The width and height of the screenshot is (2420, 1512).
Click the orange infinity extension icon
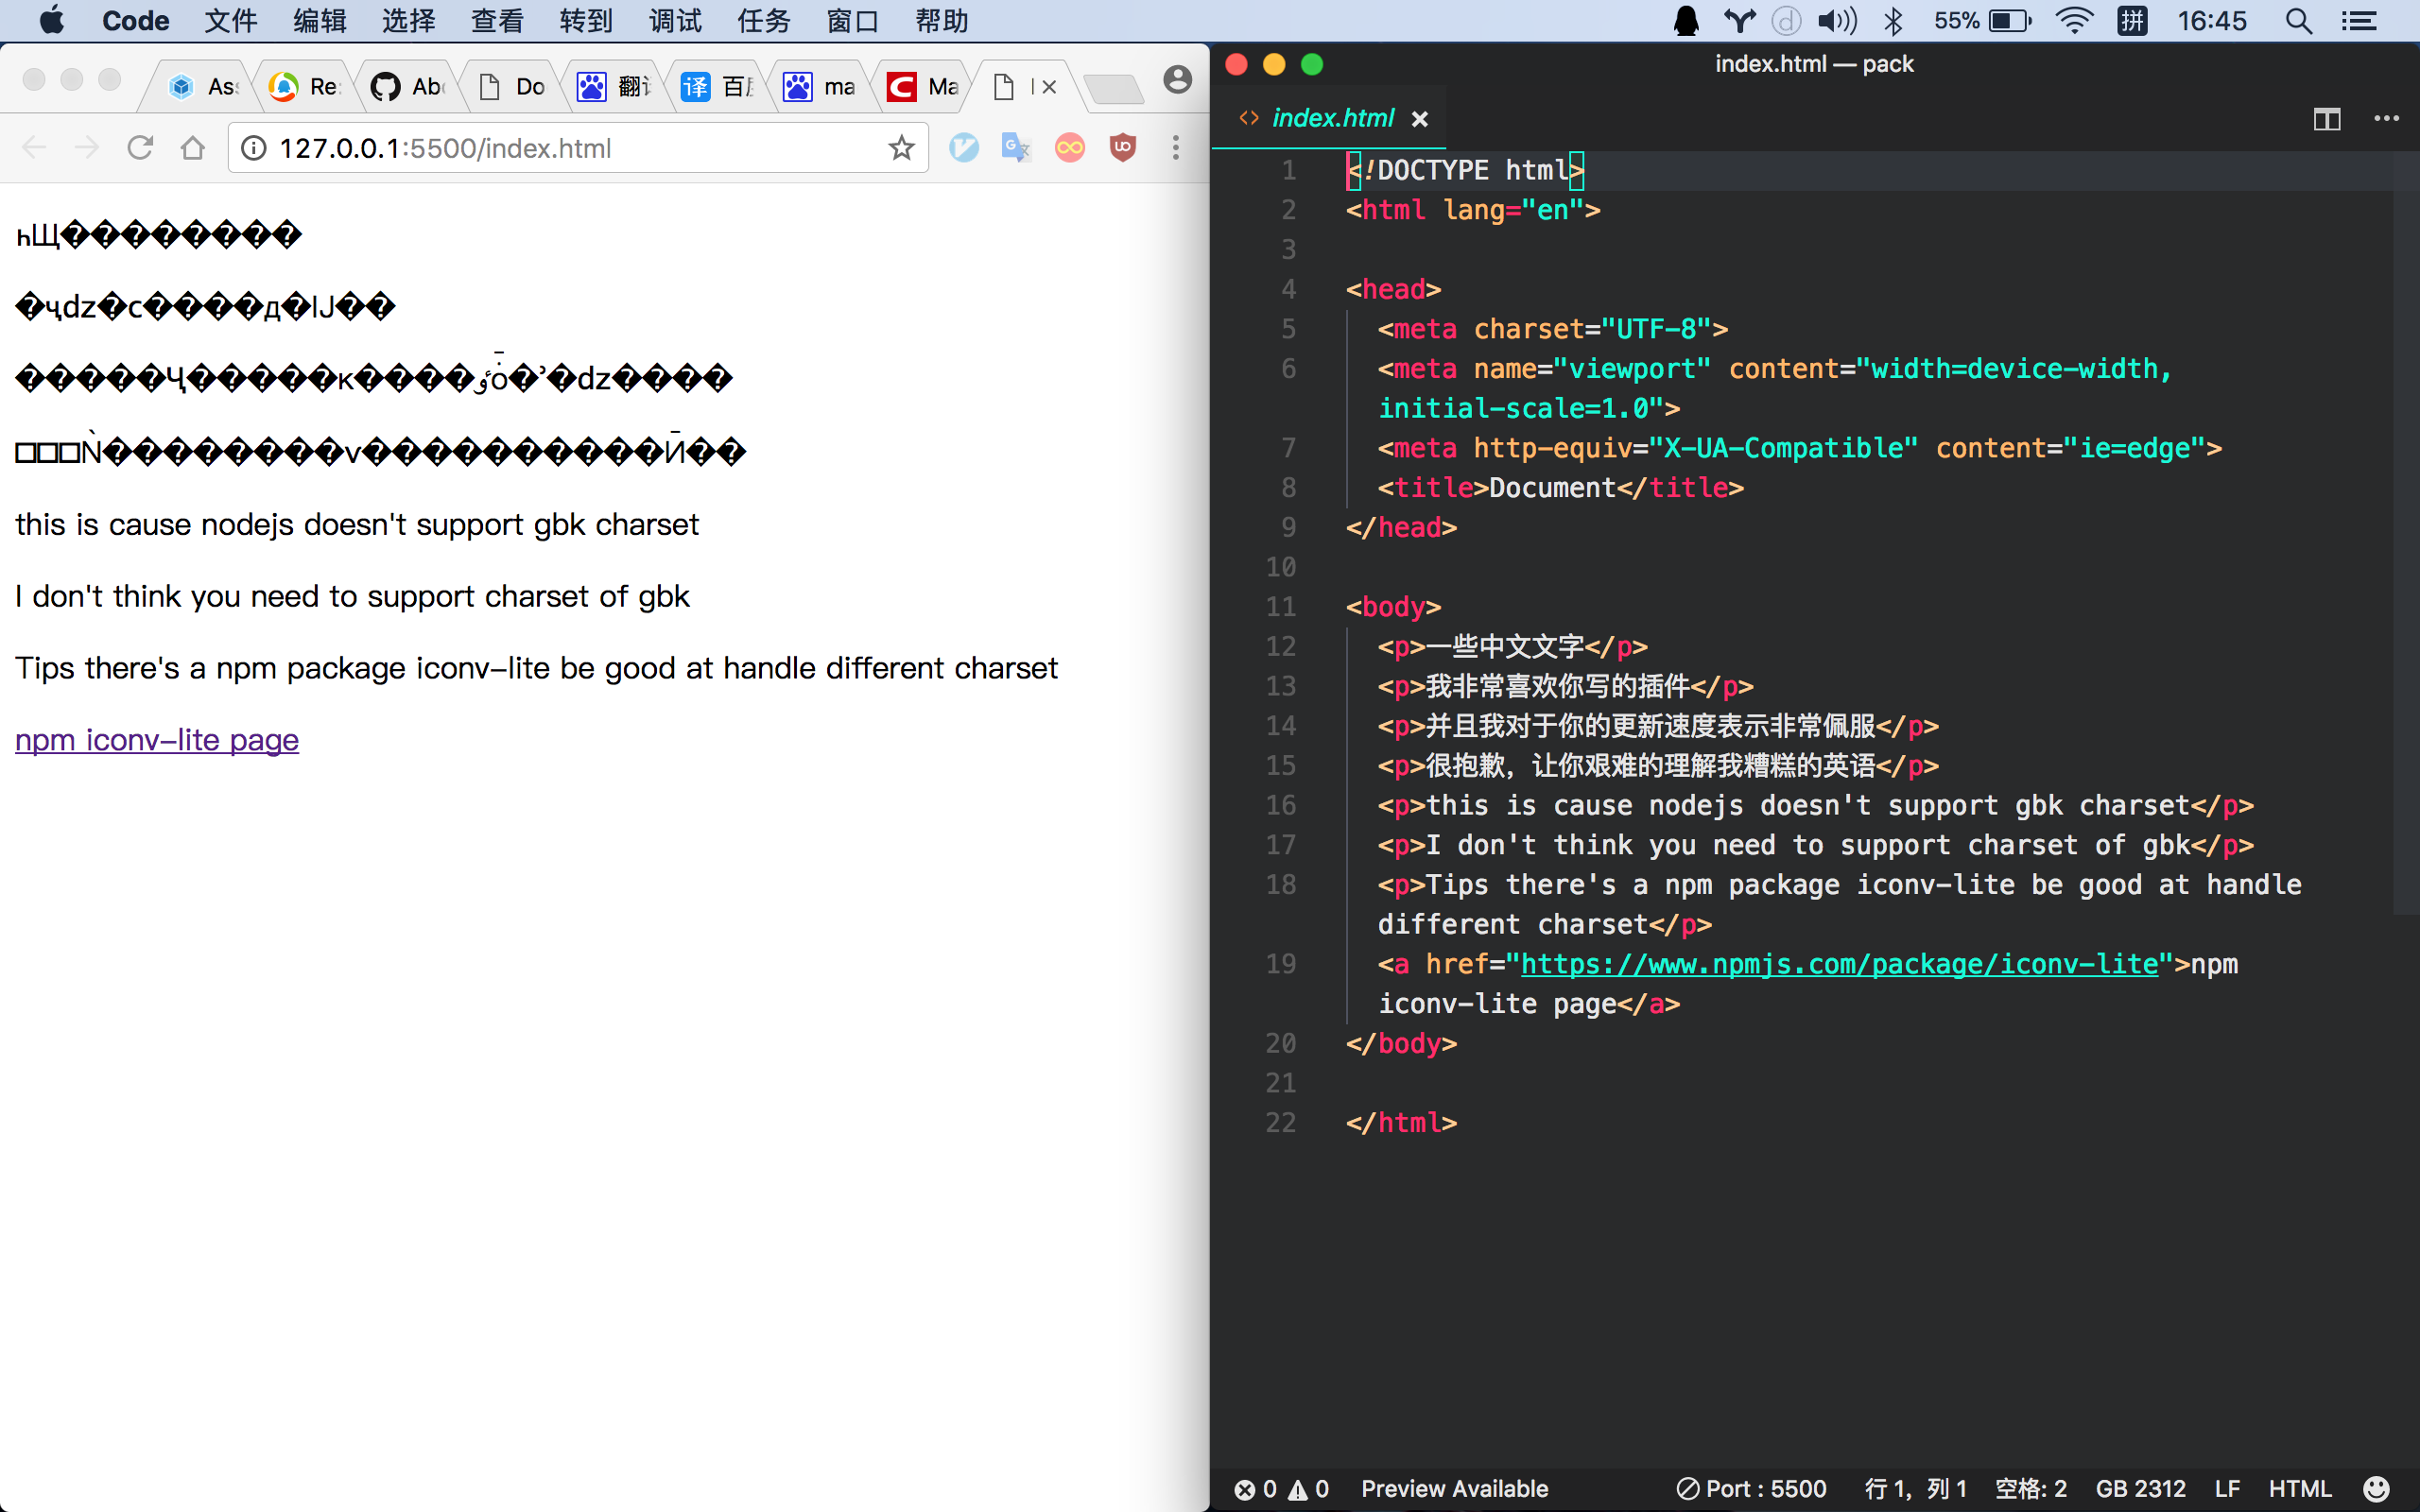pos(1069,148)
